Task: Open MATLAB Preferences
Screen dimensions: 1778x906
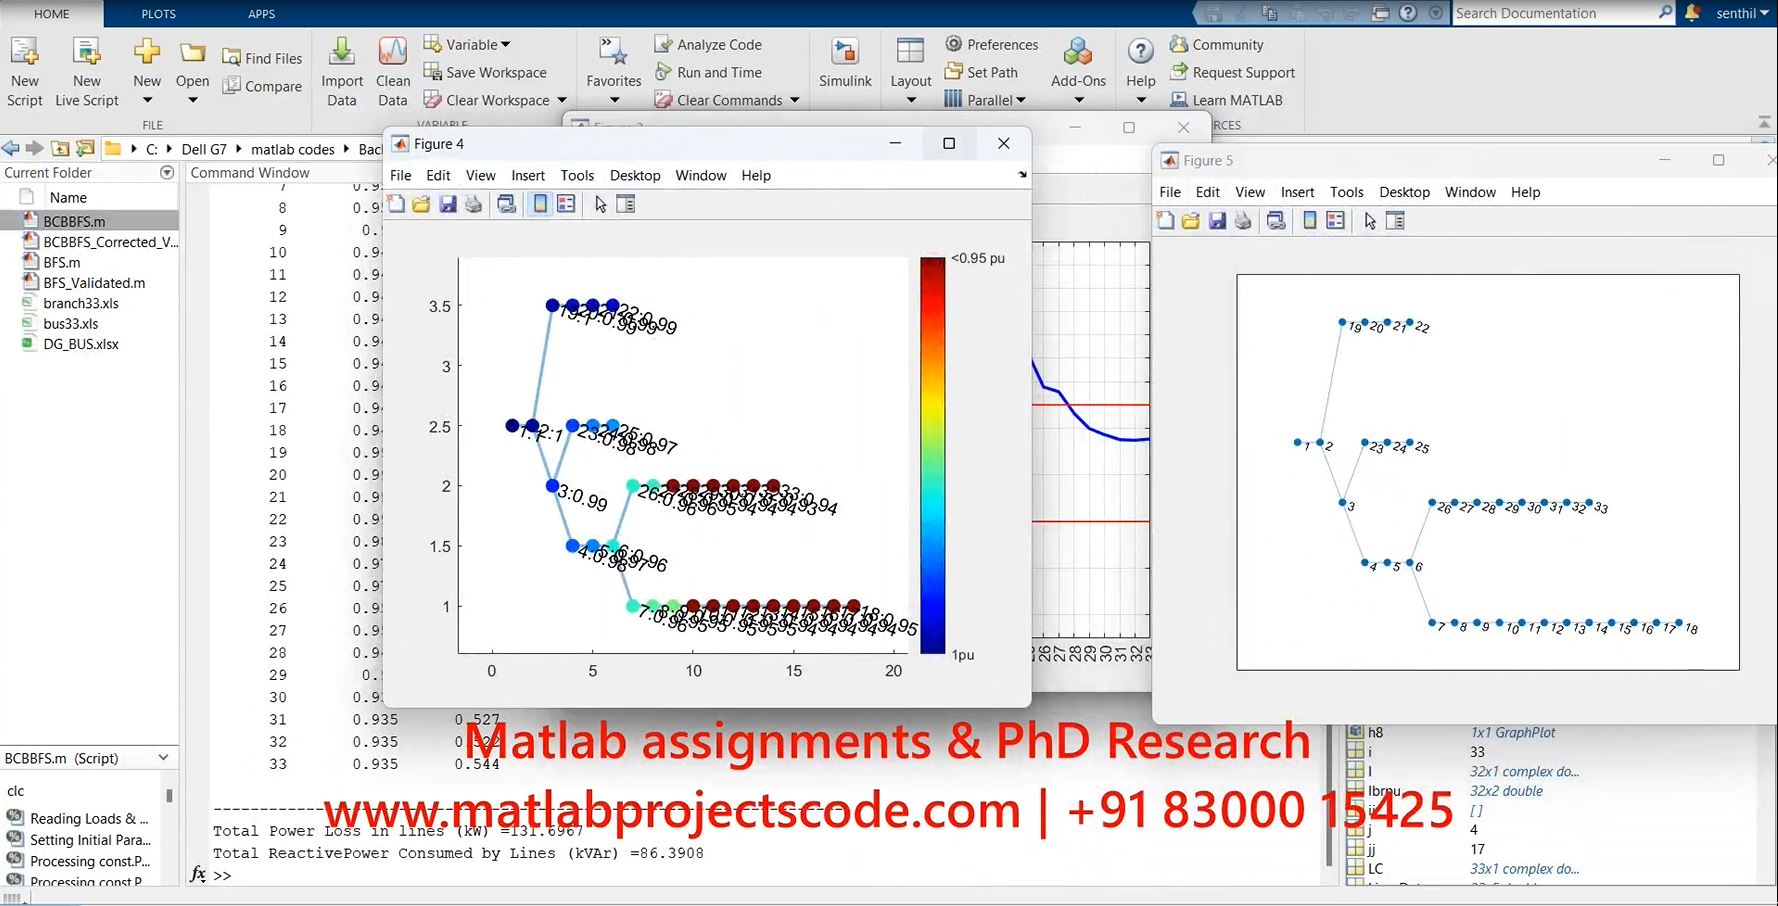Action: click(x=992, y=43)
